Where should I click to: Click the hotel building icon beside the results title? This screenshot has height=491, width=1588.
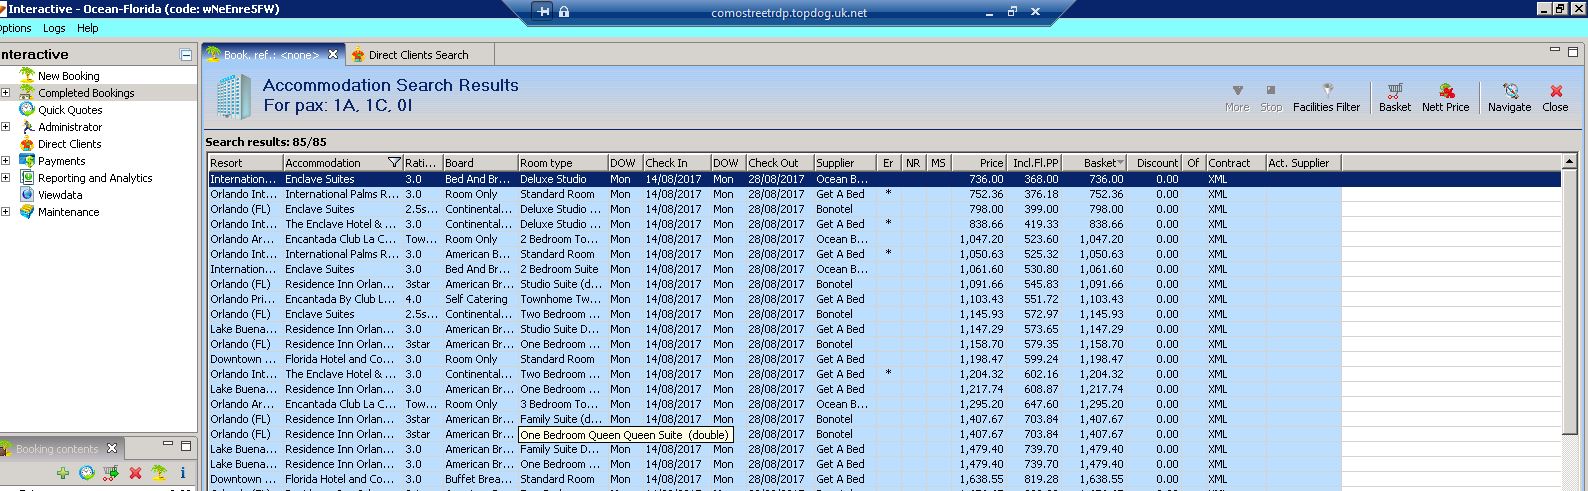(232, 96)
